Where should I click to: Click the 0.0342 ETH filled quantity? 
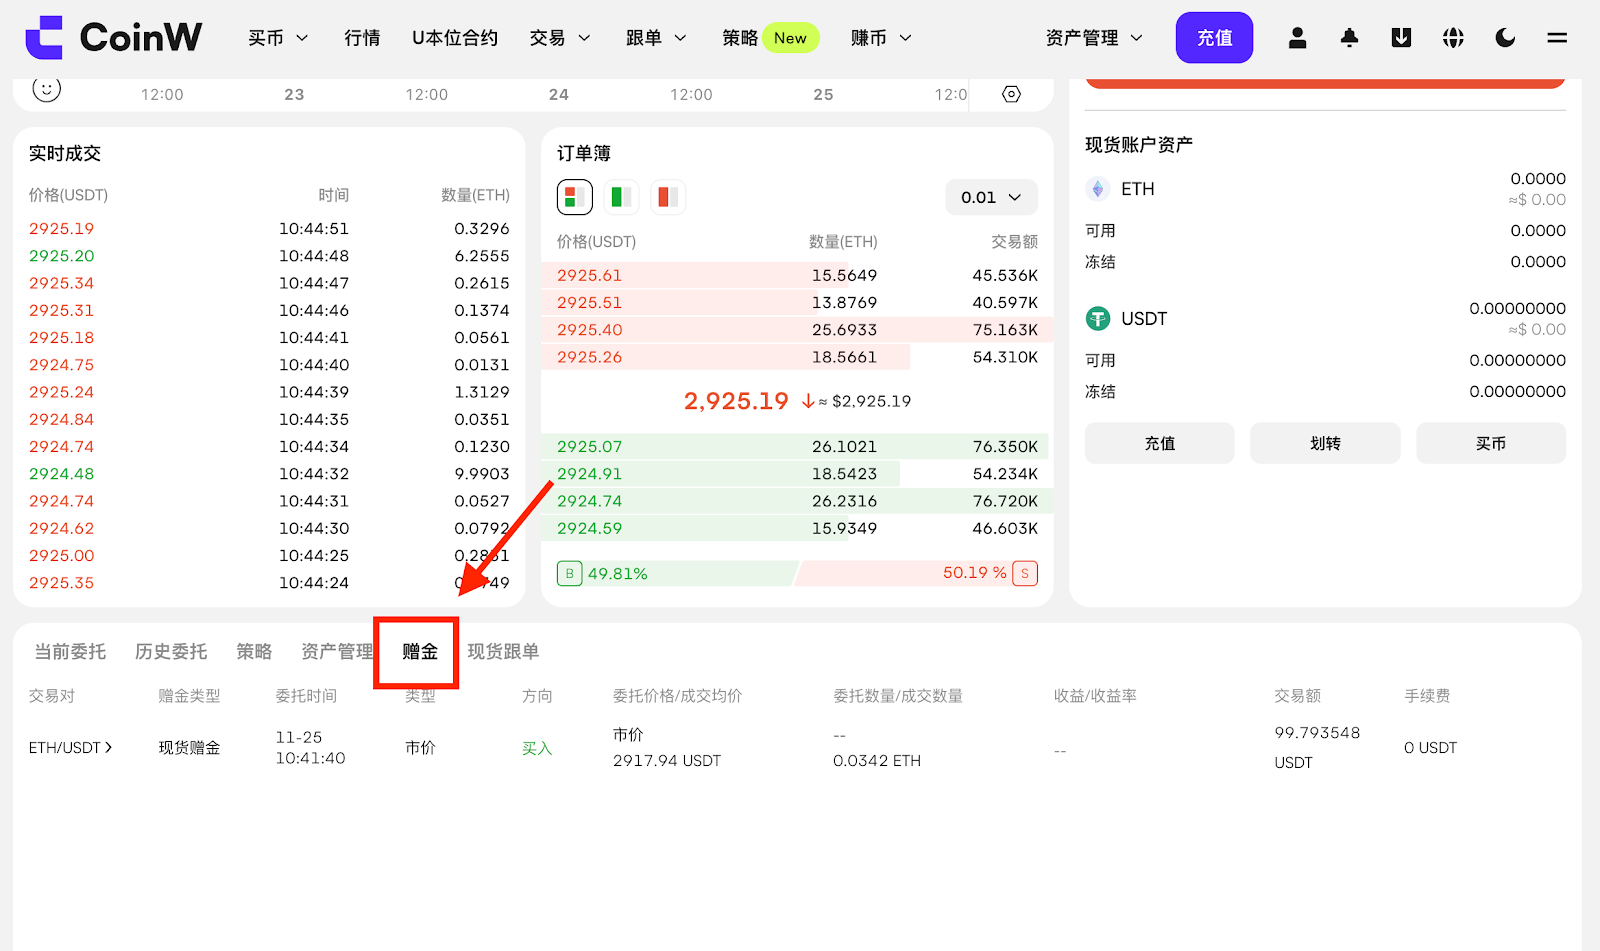click(x=877, y=761)
